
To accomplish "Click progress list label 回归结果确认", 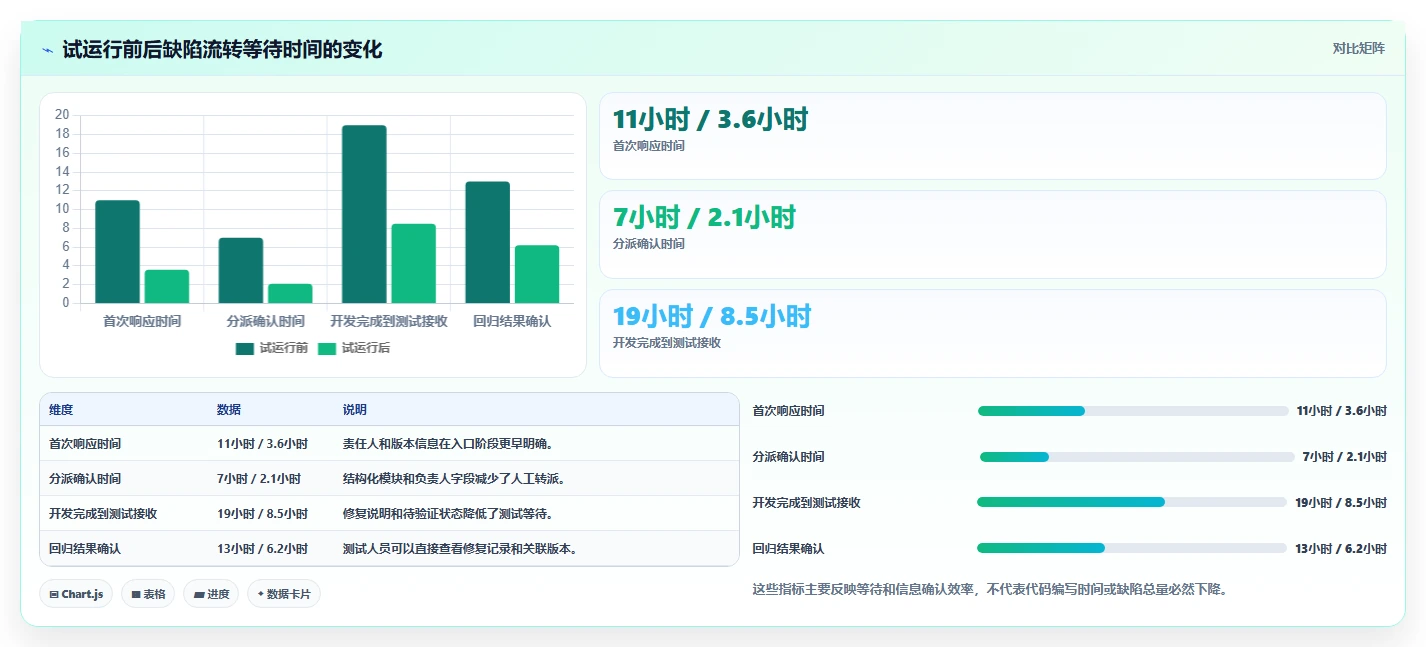I will pos(788,549).
